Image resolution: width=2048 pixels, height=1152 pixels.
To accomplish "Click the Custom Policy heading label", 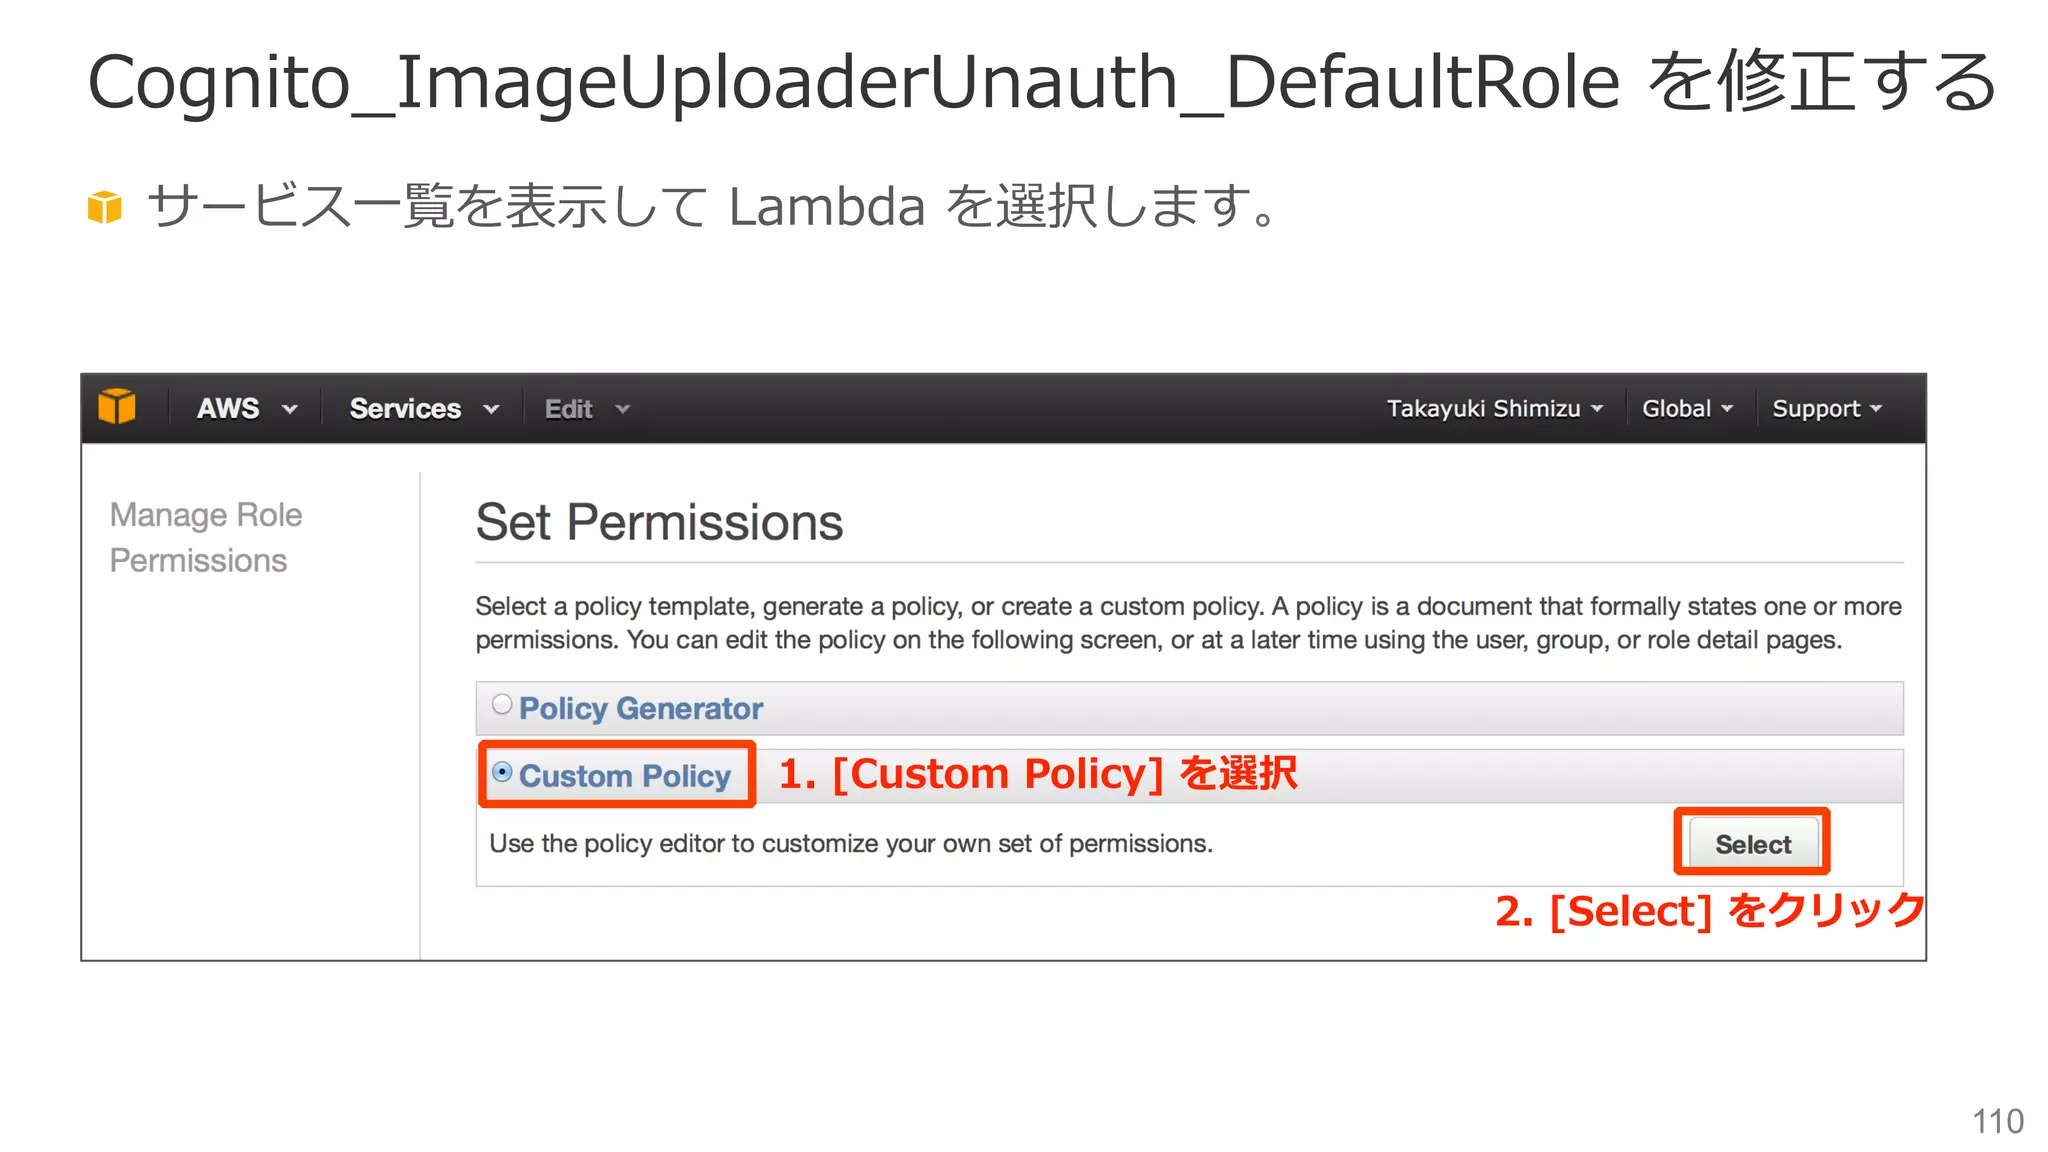I will 625,776.
